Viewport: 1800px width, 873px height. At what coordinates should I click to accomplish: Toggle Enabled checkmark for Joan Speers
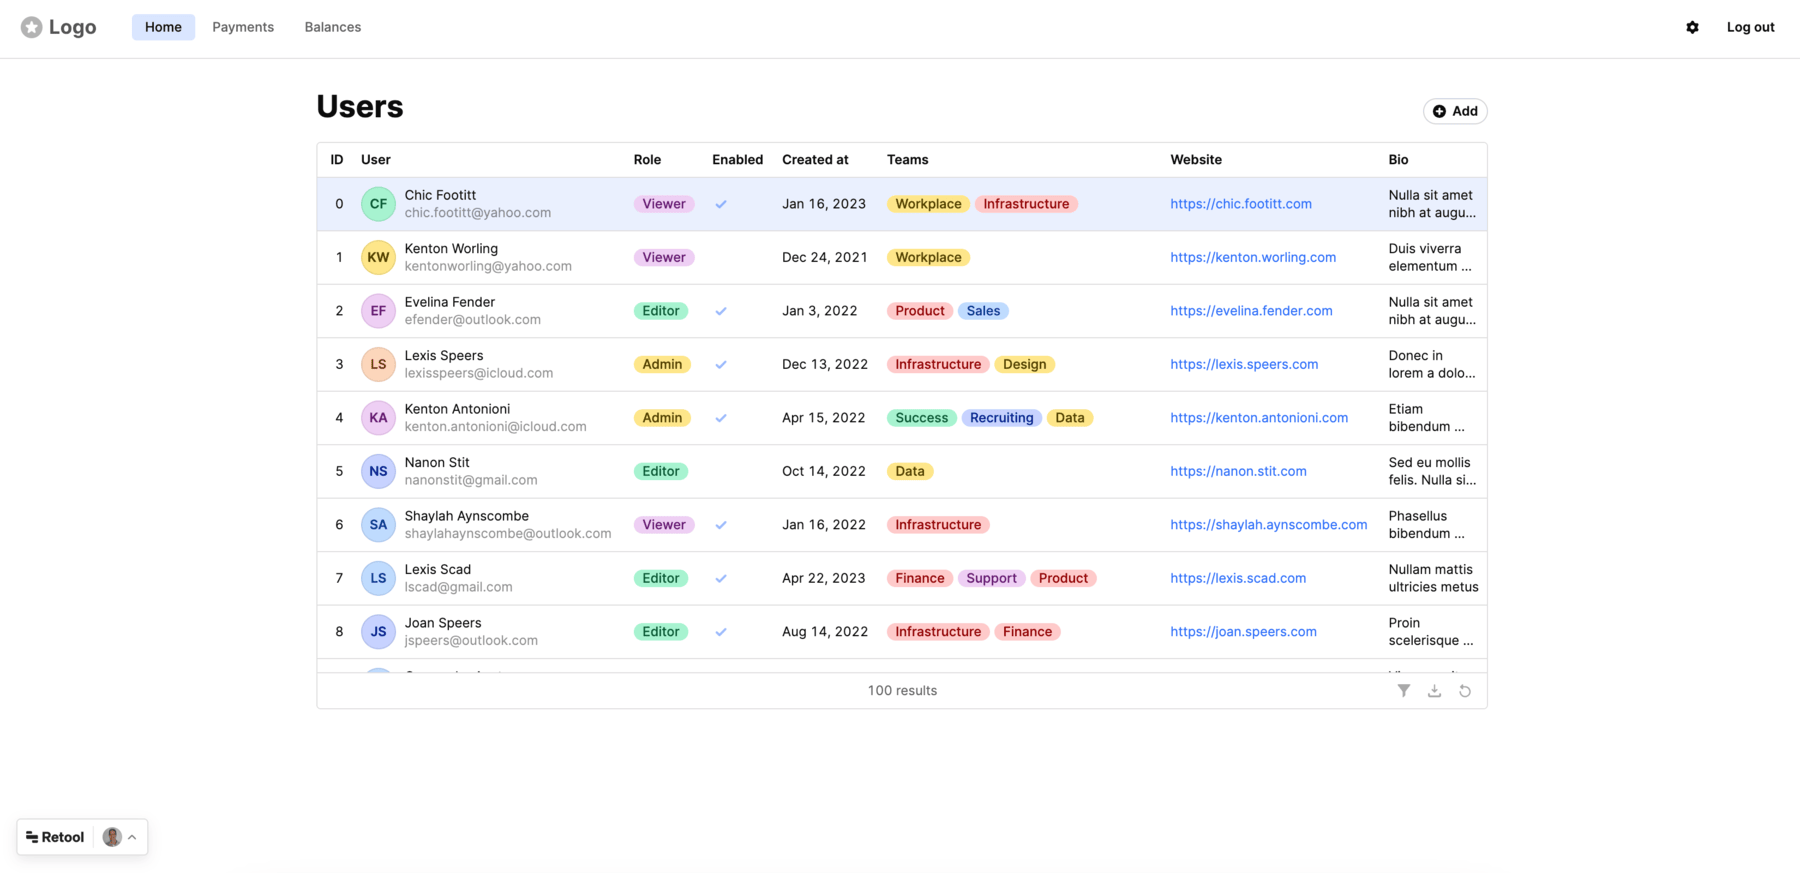point(721,632)
